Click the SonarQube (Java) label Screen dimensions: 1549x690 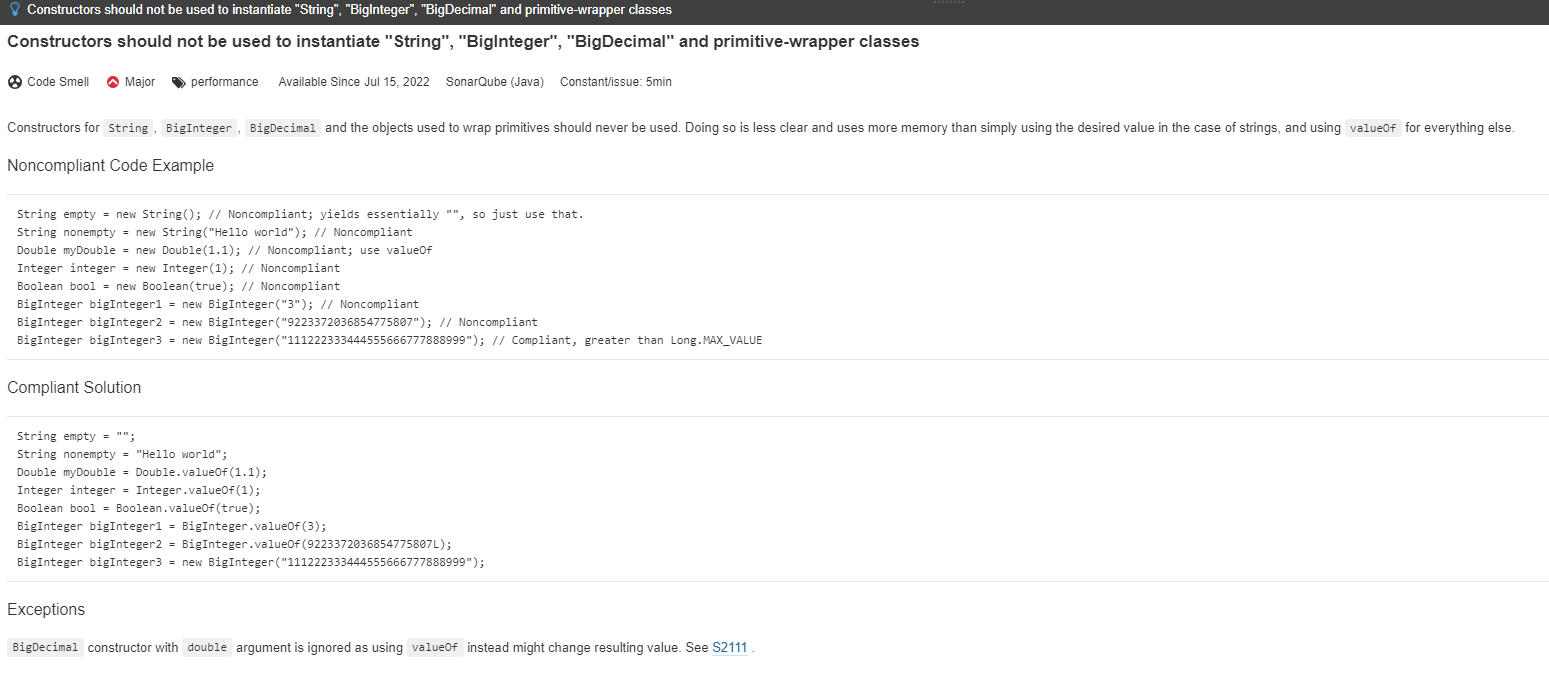494,81
